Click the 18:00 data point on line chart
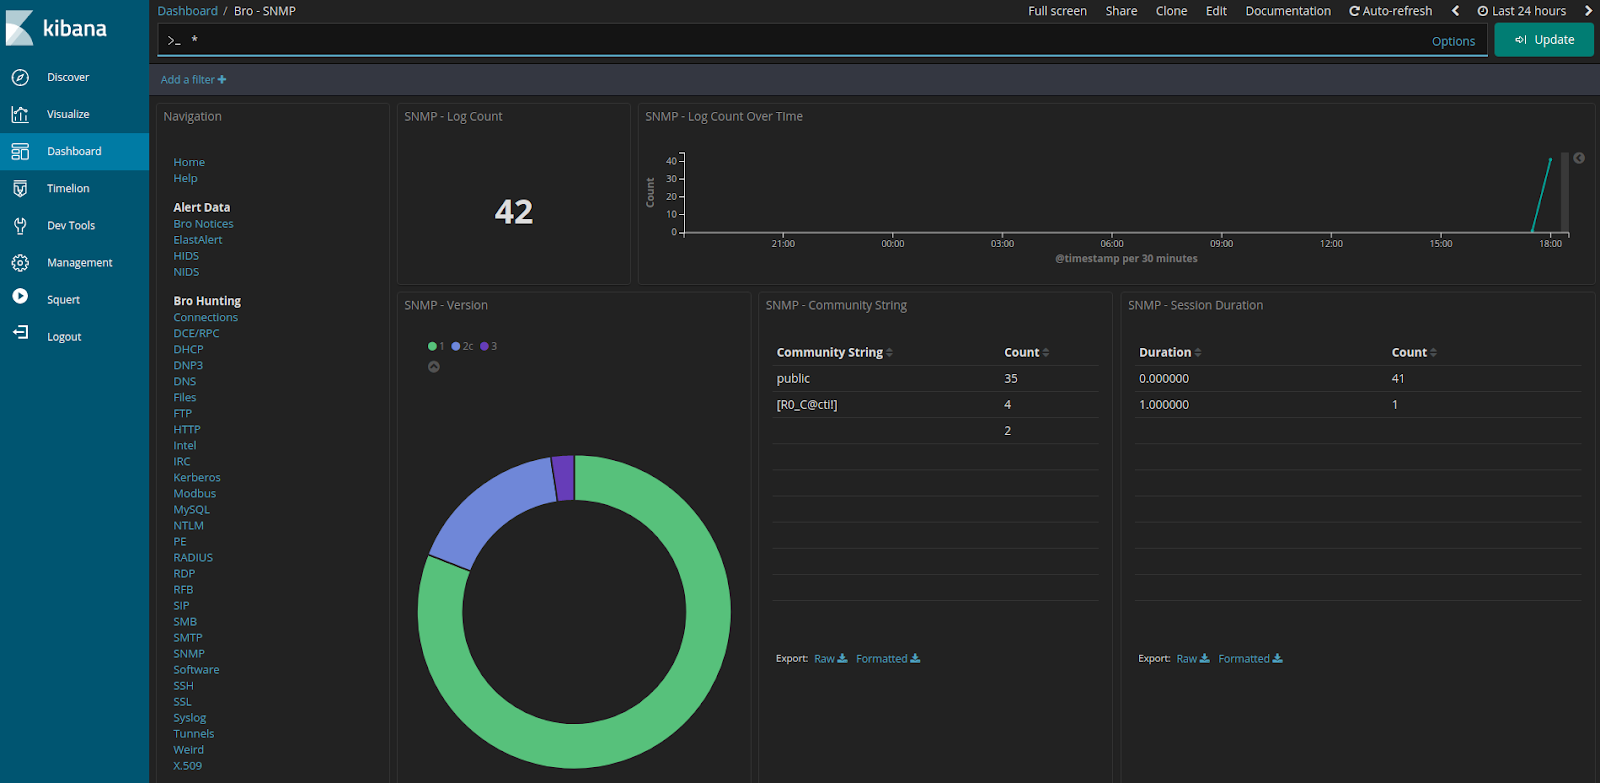The height and width of the screenshot is (783, 1600). coord(1550,159)
